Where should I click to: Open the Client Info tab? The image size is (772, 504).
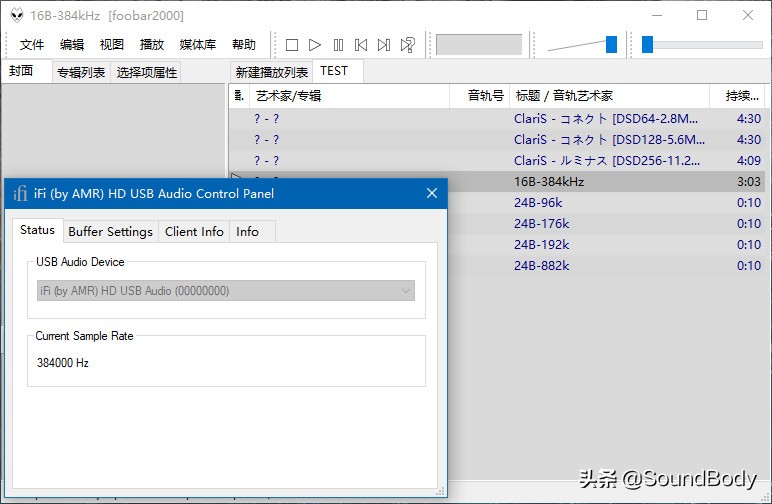click(x=194, y=232)
